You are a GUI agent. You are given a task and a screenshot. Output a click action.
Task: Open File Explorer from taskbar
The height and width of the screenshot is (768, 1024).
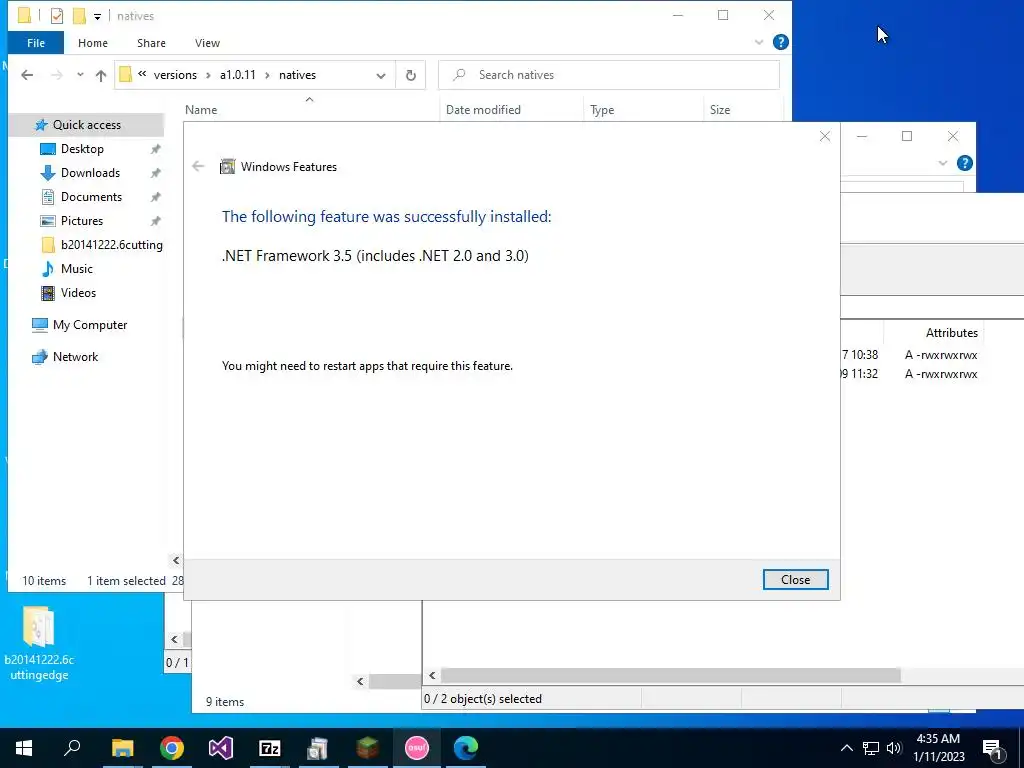[122, 748]
